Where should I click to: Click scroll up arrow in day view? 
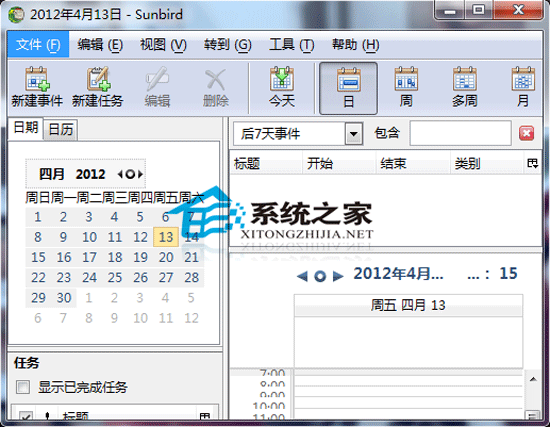(533, 379)
